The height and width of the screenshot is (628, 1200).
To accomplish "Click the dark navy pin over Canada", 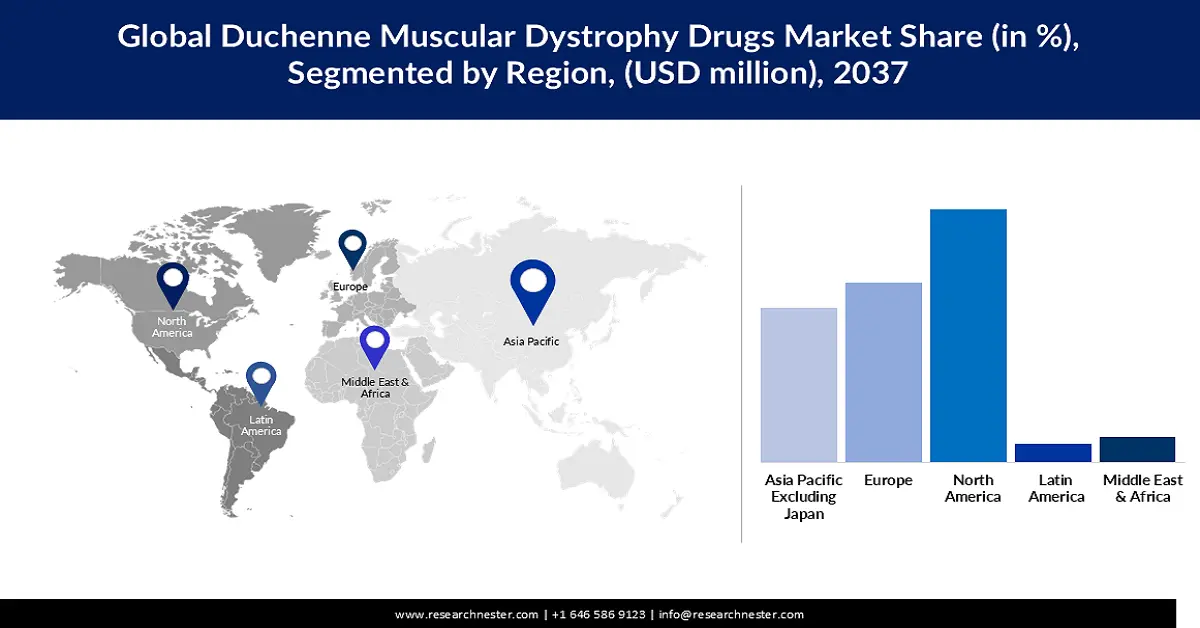I will click(174, 285).
